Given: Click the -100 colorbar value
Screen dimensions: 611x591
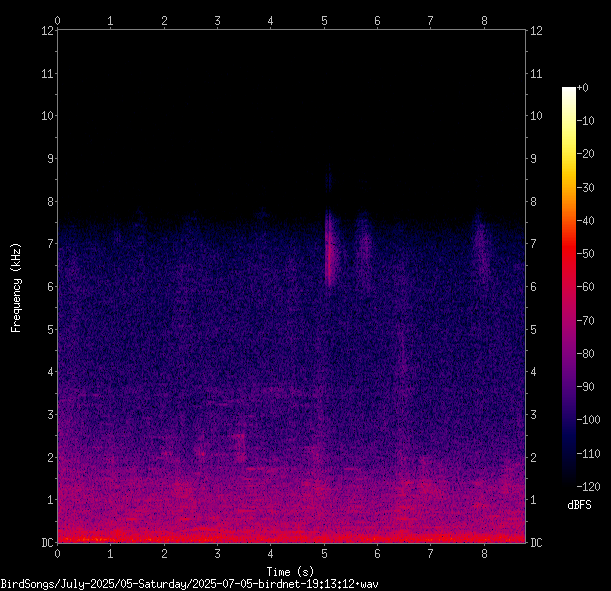Looking at the screenshot, I should [x=588, y=420].
